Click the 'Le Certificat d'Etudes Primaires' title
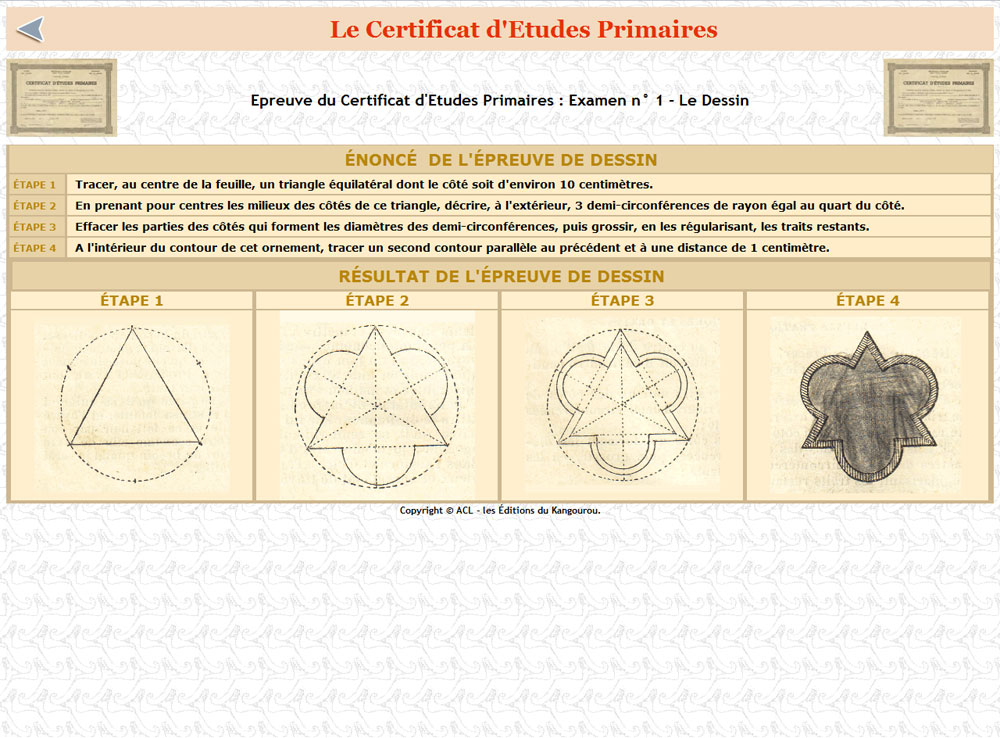Image resolution: width=1000 pixels, height=738 pixels. point(523,30)
